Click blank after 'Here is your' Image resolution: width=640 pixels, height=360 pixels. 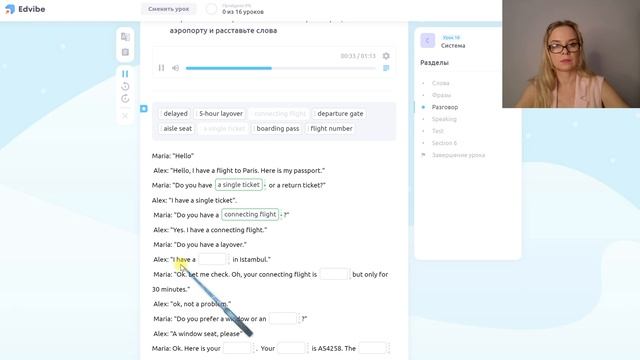coord(238,348)
